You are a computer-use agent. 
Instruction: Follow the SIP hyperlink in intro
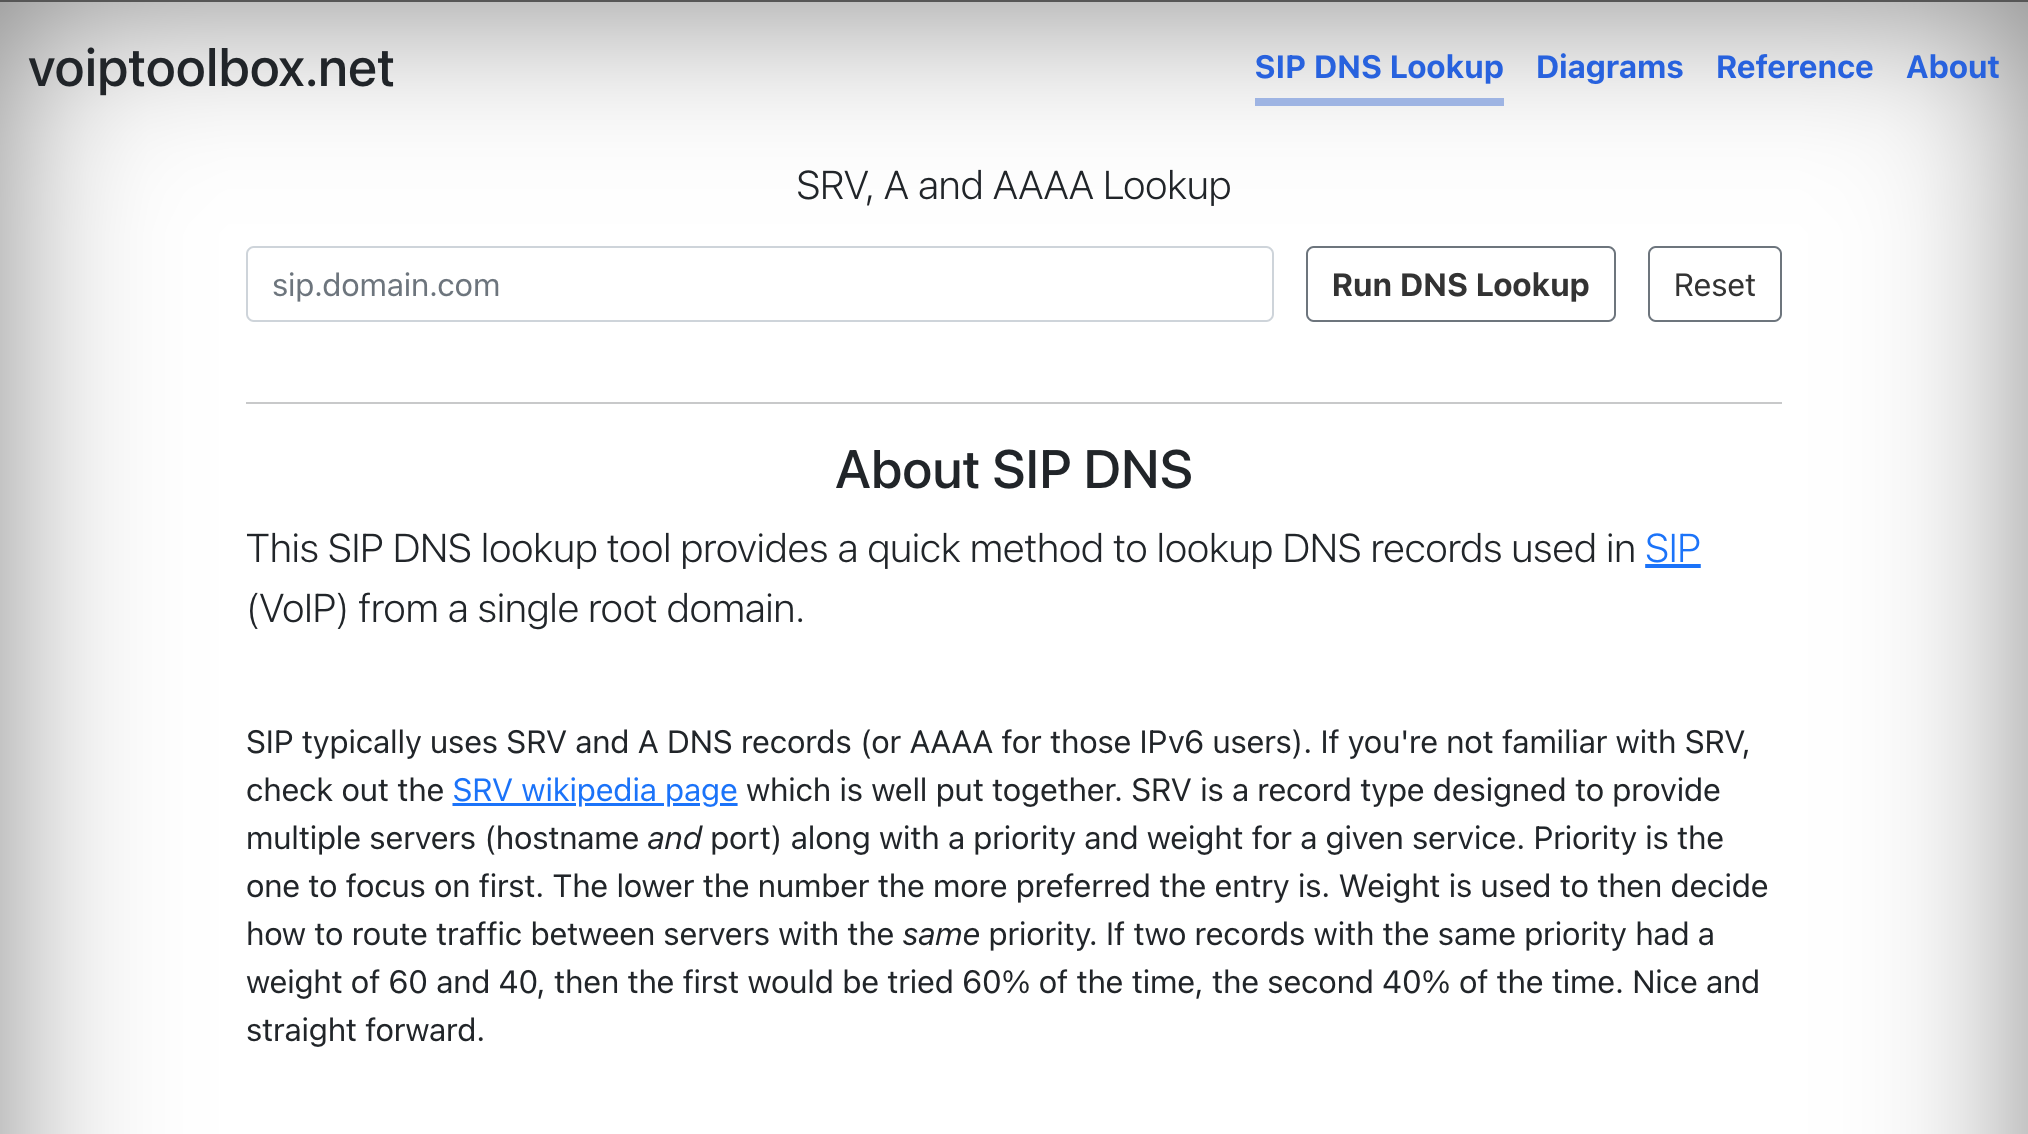pos(1672,549)
